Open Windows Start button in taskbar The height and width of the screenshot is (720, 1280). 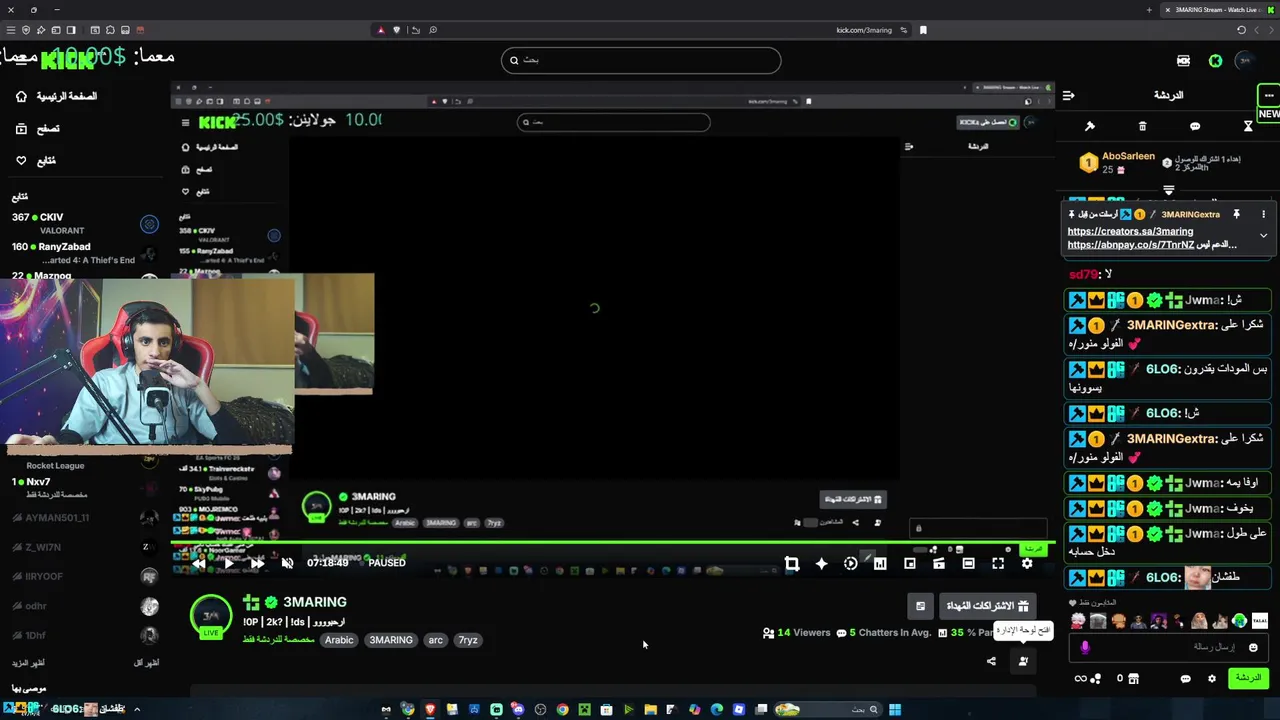(x=895, y=710)
